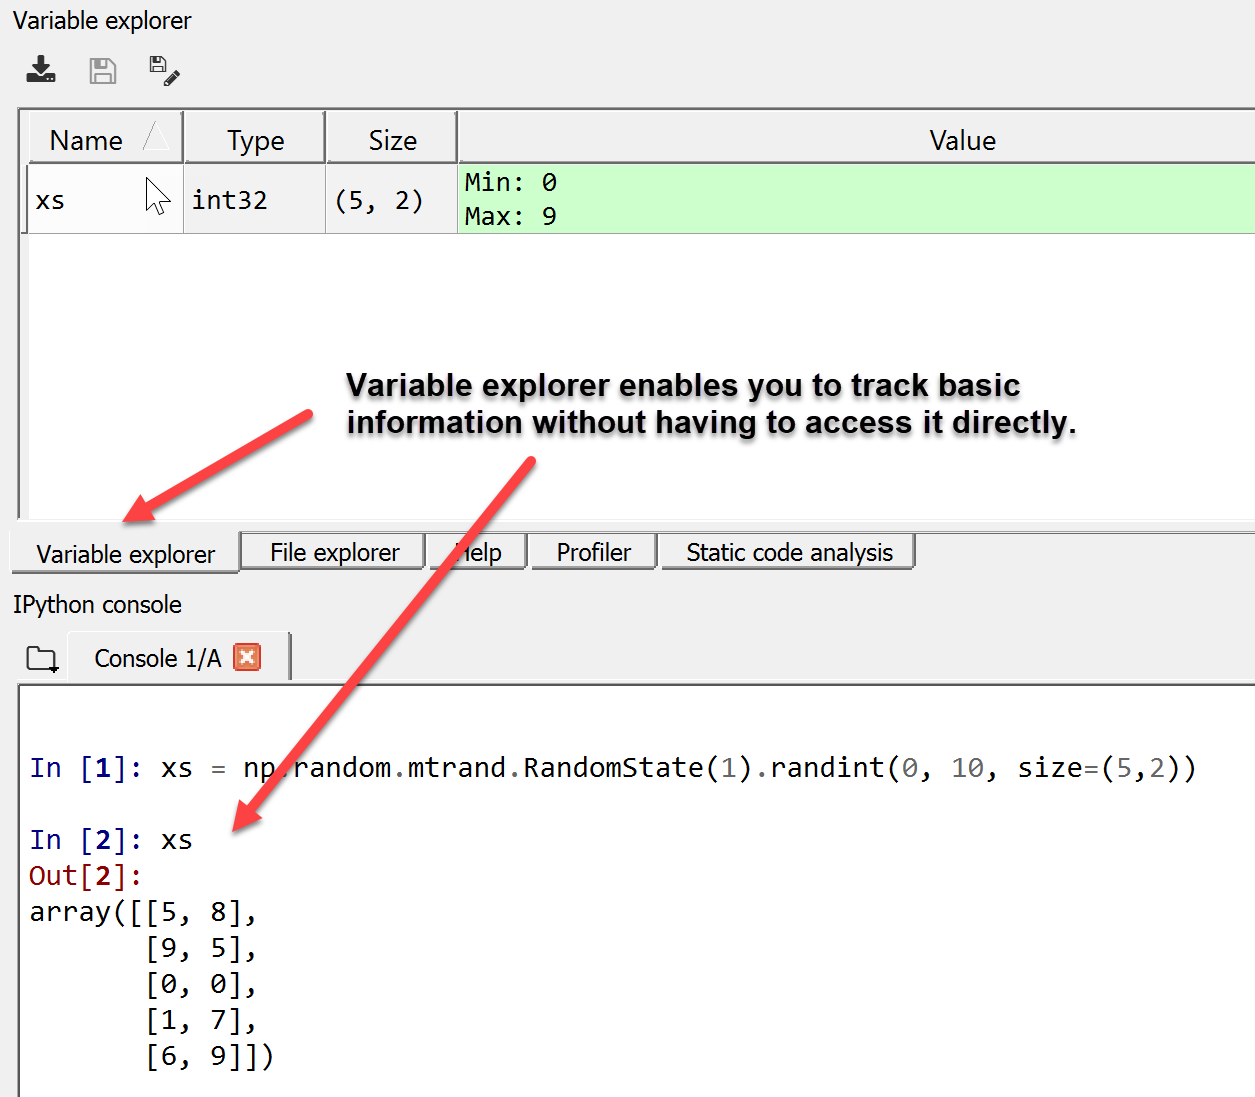Close Console 1/A tab with red X
This screenshot has width=1255, height=1097.
pyautogui.click(x=247, y=657)
